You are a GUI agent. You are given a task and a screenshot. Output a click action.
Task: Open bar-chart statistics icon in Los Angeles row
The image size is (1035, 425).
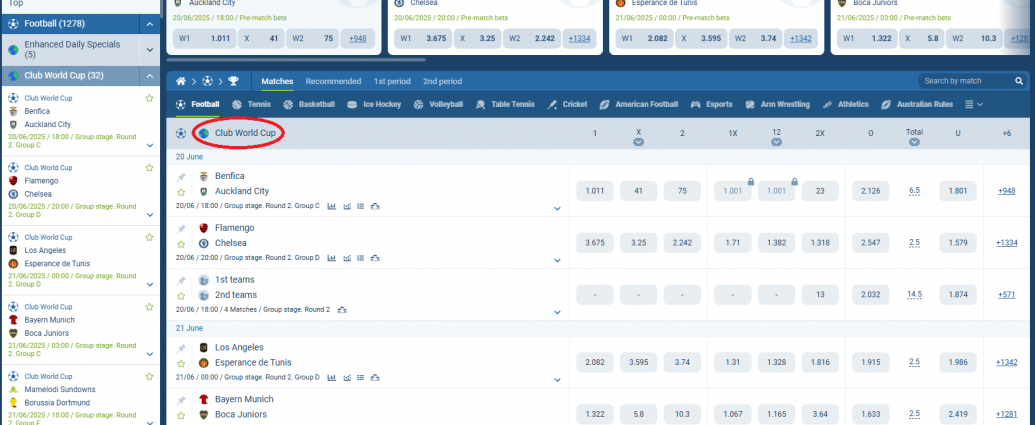point(331,377)
